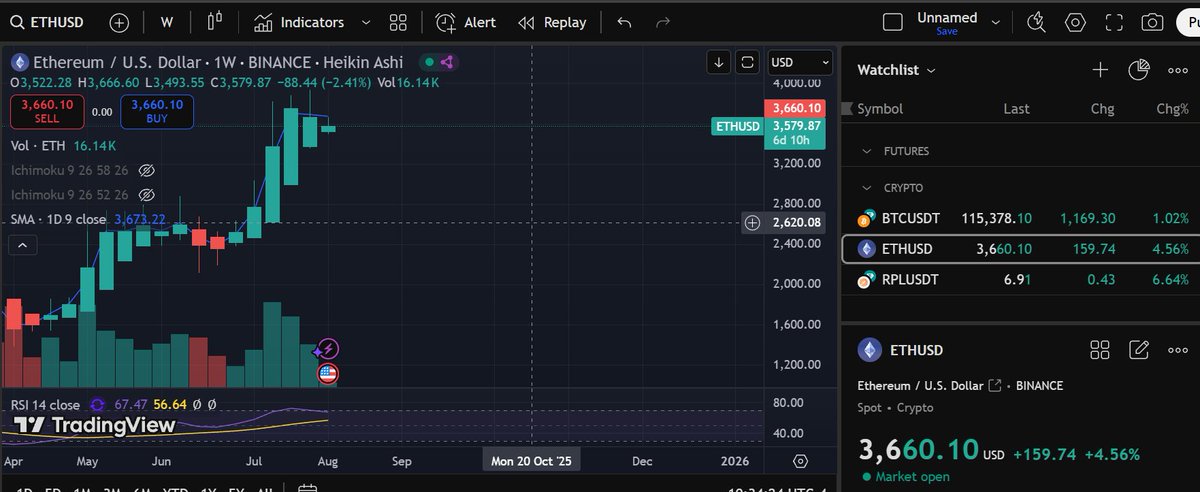Open ETHUSD details grid icon
The image size is (1200, 492).
(1100, 350)
